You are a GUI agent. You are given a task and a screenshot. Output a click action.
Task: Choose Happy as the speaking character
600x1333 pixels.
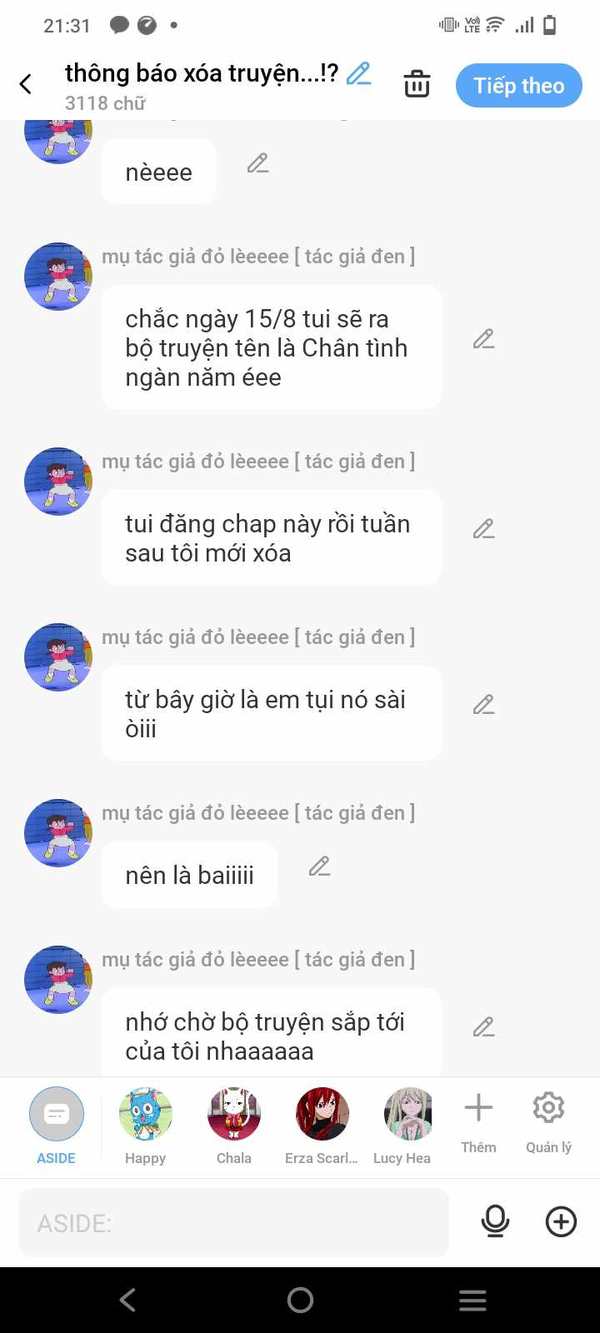point(145,1126)
